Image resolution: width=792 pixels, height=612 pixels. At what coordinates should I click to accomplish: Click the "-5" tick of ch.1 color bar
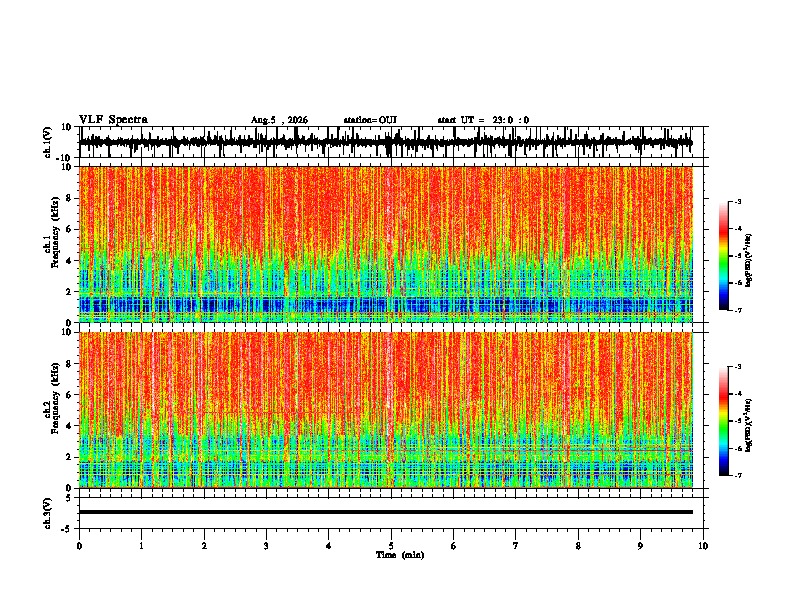(x=737, y=256)
